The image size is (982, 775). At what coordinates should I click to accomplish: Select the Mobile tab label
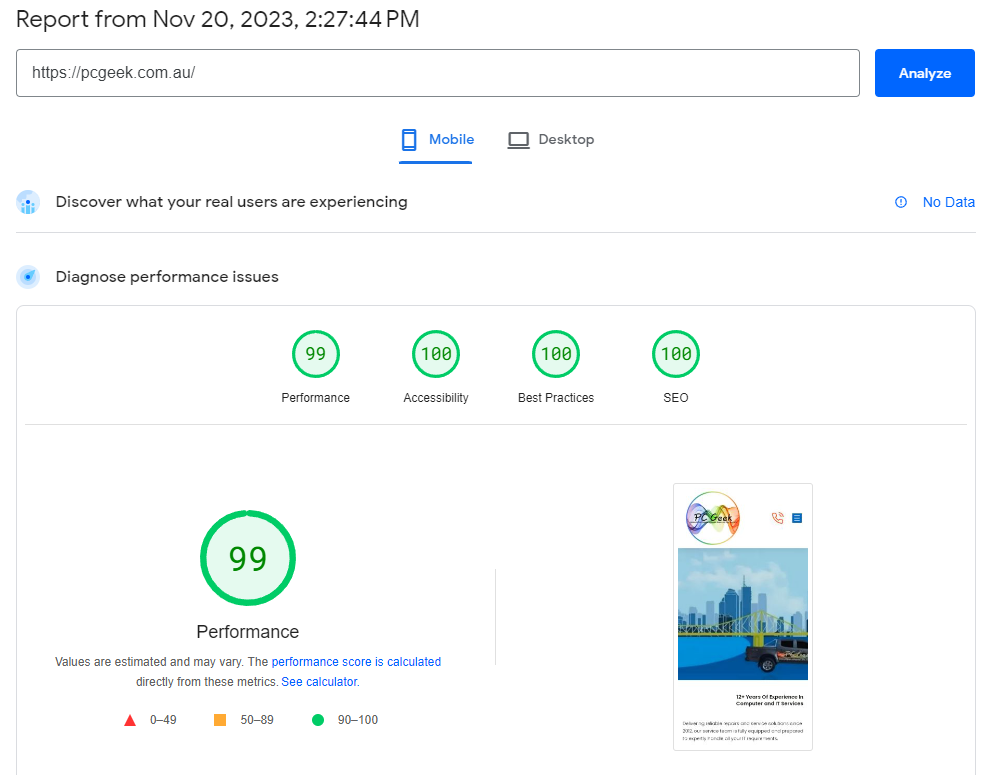tap(451, 140)
